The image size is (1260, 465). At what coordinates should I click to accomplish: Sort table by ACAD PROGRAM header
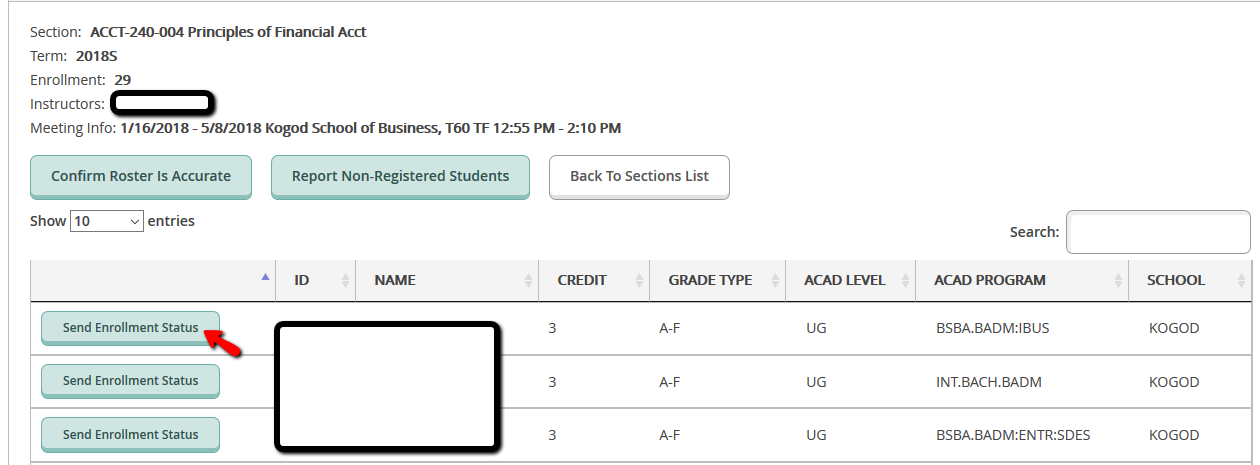990,280
